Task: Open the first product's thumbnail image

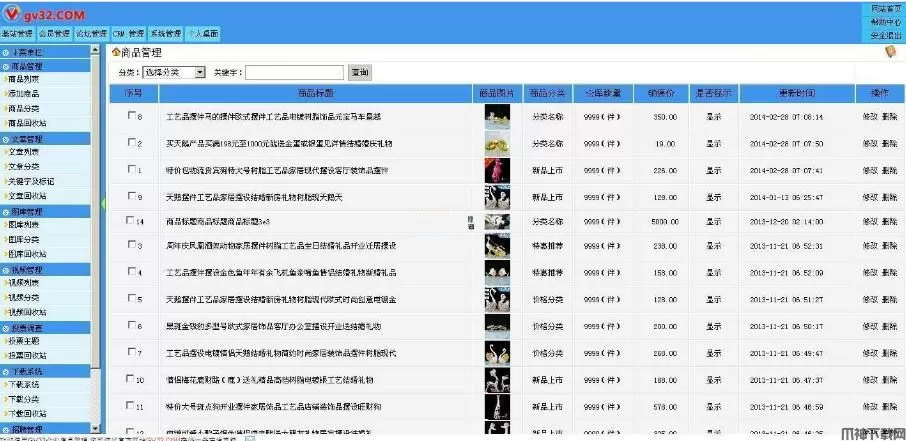Action: 497,117
